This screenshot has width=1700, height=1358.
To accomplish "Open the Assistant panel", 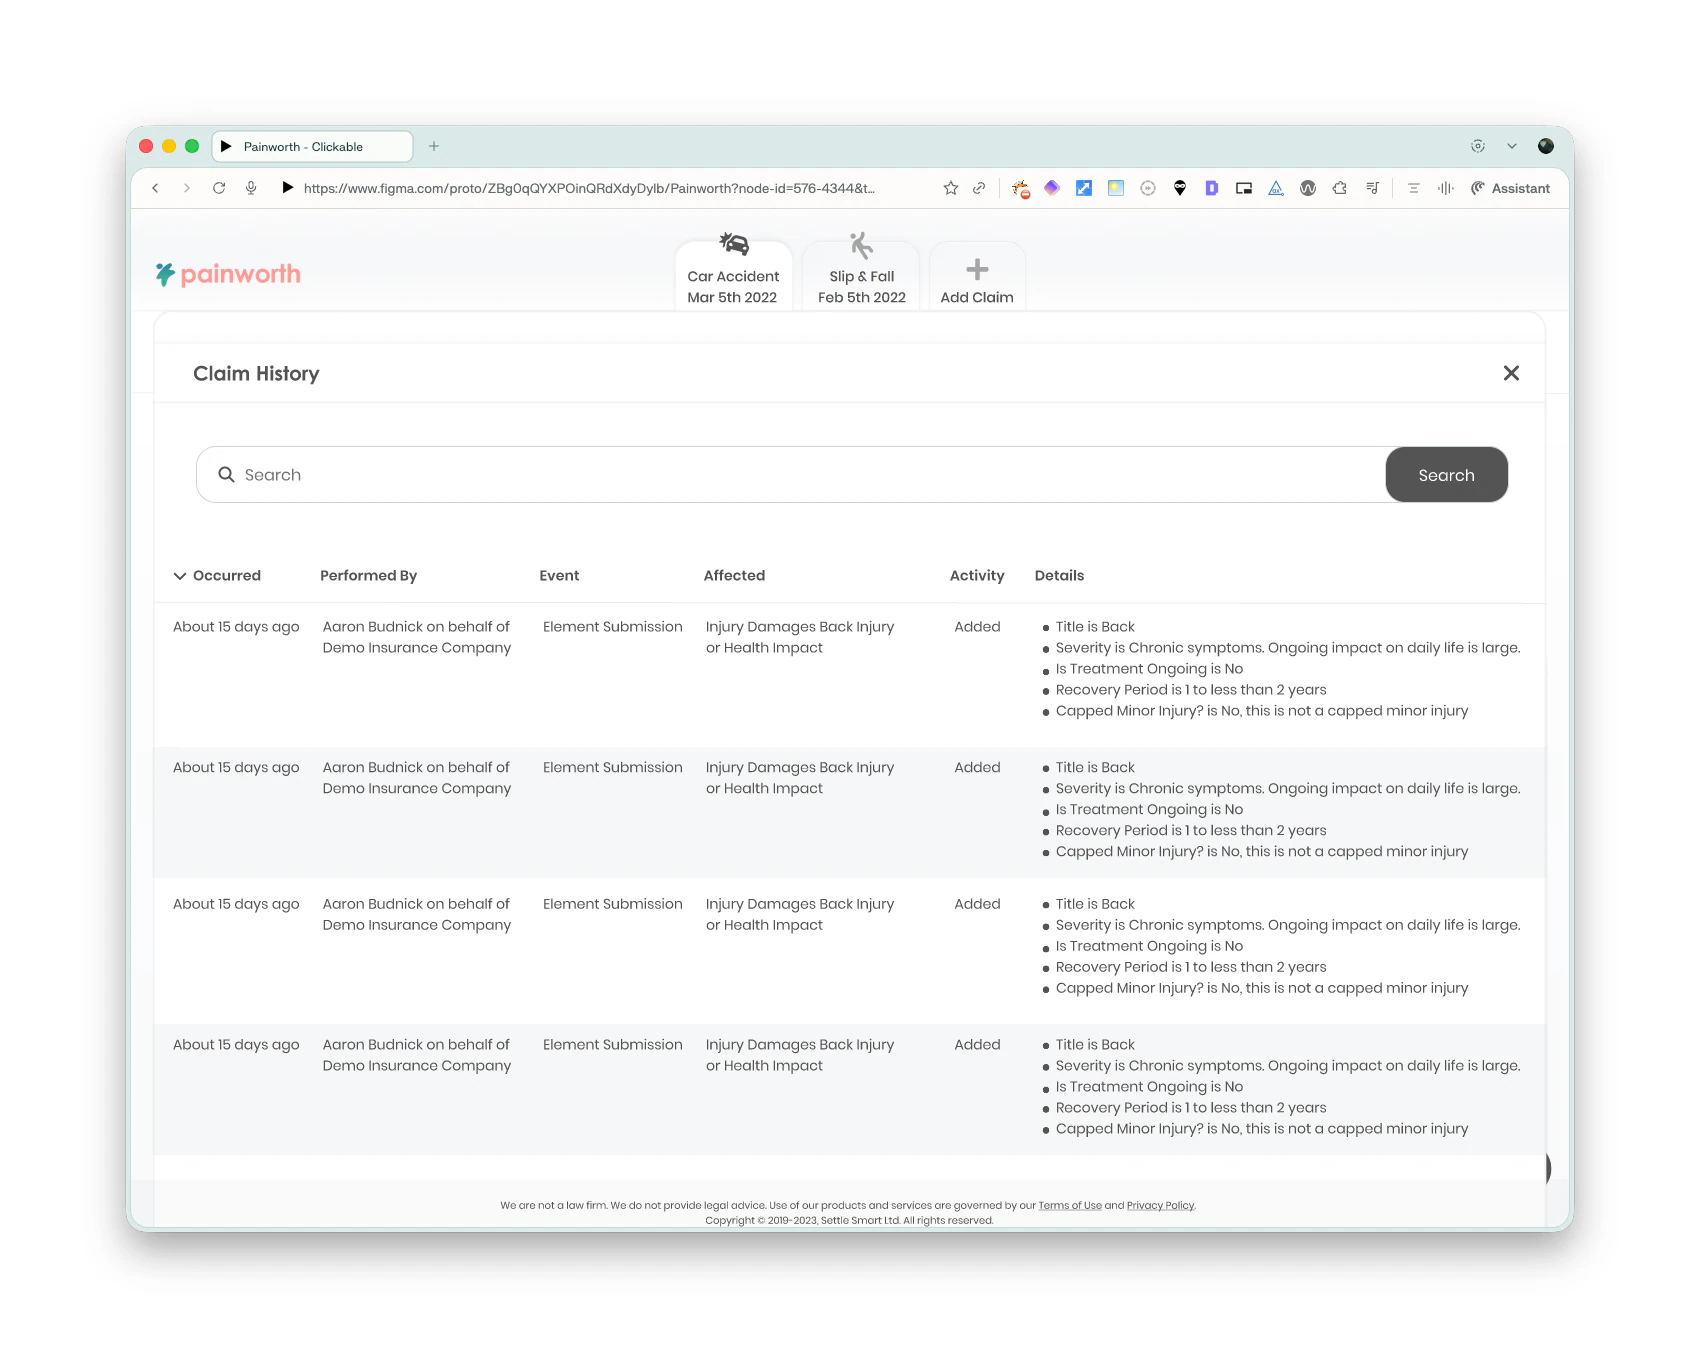I will [1510, 188].
